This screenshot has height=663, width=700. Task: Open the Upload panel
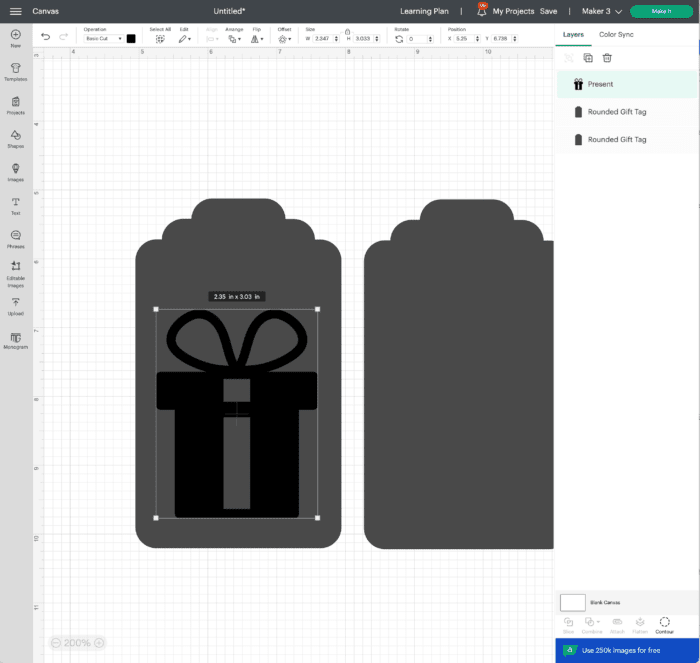[15, 304]
